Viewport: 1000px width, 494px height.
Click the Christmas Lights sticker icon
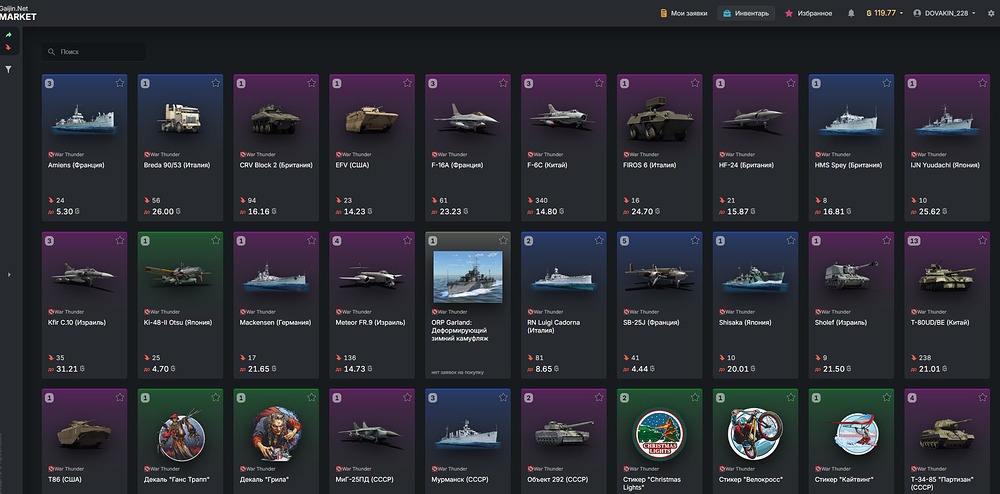click(659, 435)
